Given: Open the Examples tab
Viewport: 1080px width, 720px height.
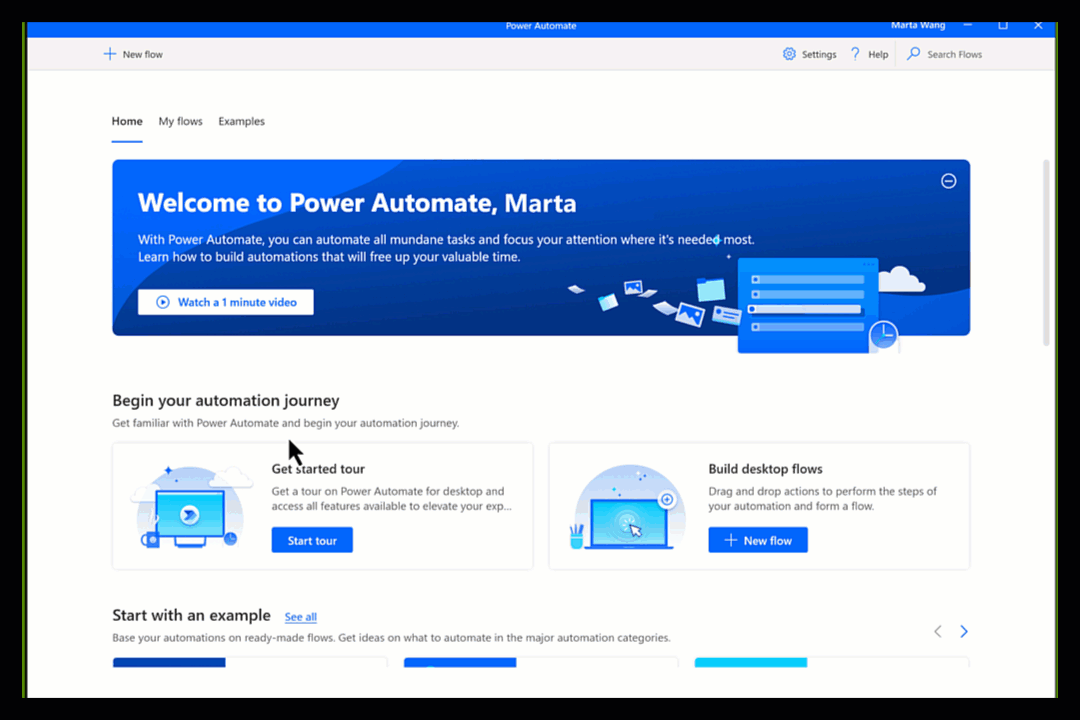Looking at the screenshot, I should pyautogui.click(x=241, y=121).
